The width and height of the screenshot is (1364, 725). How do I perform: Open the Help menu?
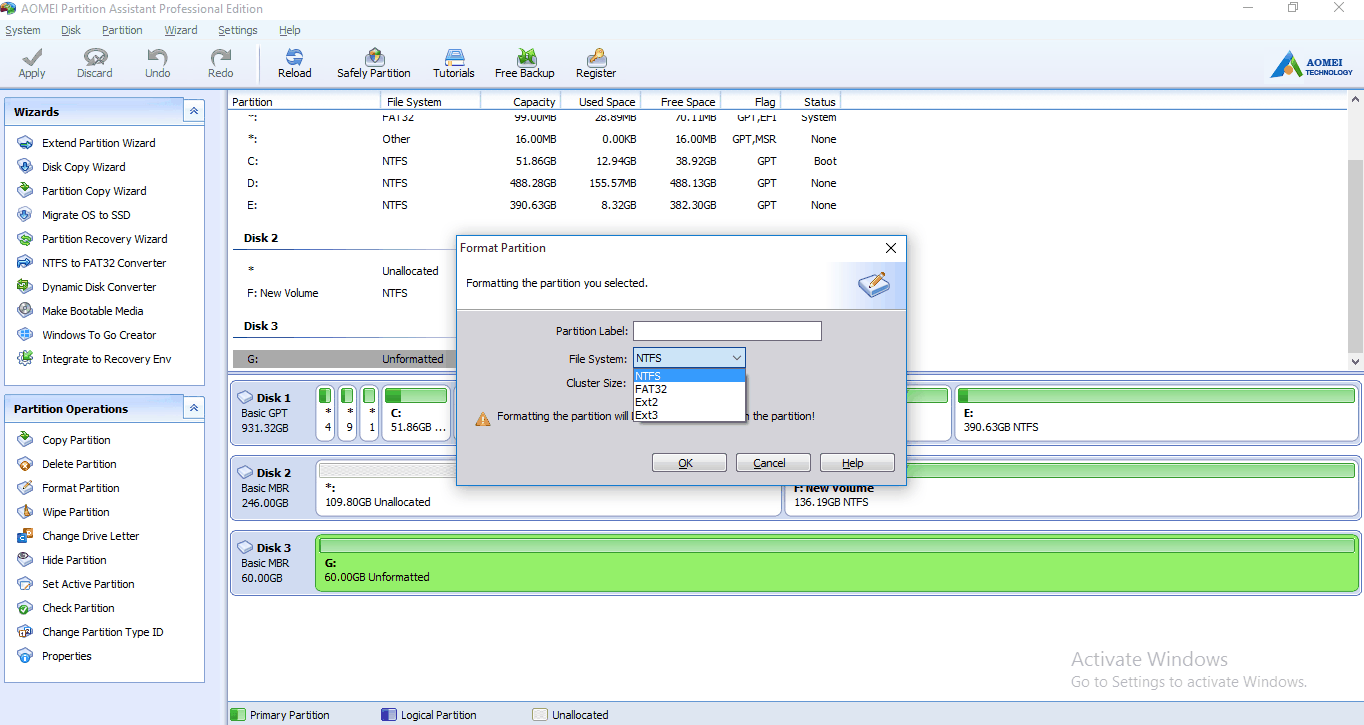290,30
